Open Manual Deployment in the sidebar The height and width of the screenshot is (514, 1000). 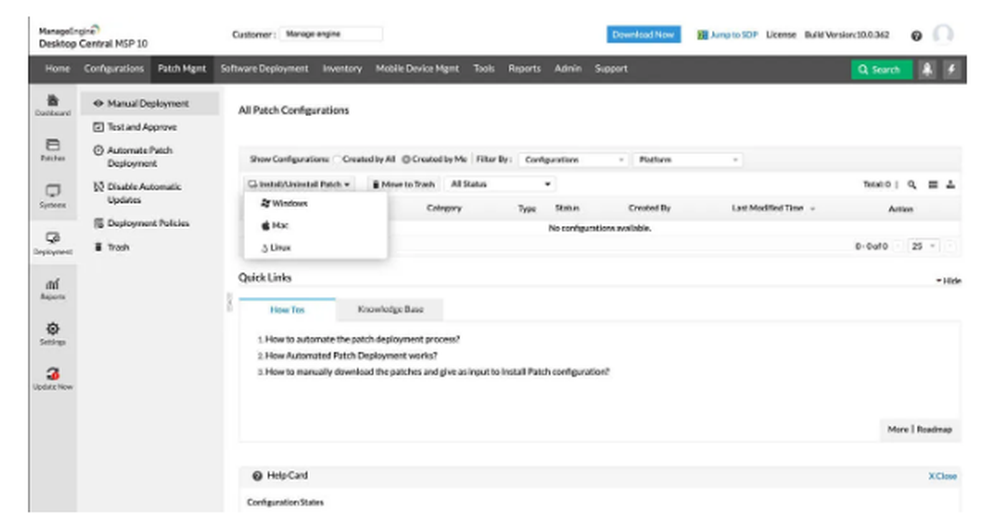149,103
